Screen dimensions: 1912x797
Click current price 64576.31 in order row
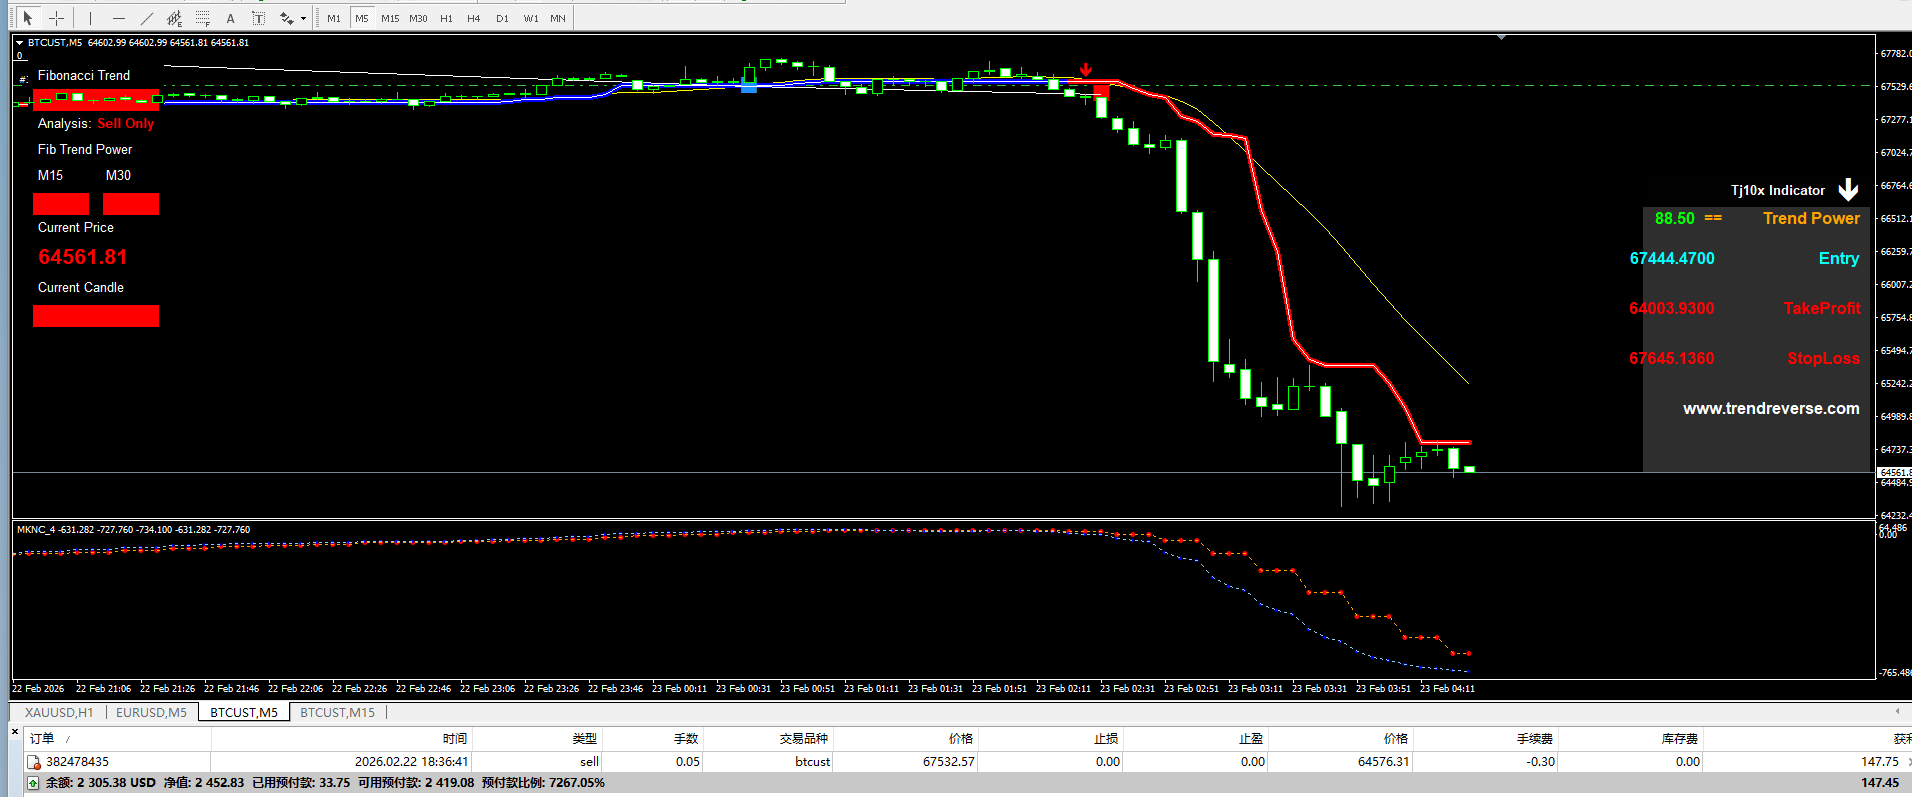1384,762
